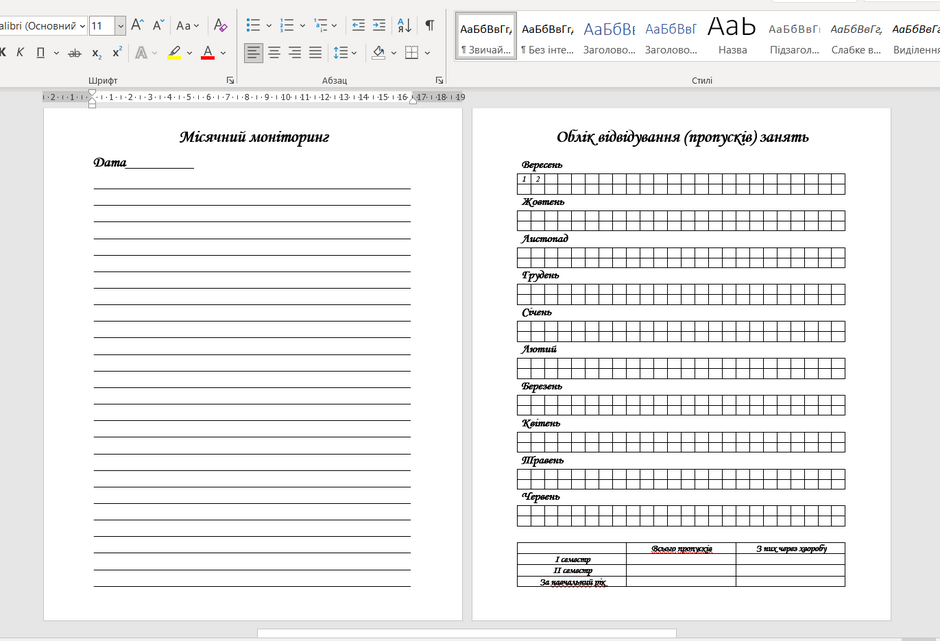Open bullet library dropdown arrow
Image resolution: width=940 pixels, height=641 pixels.
(x=269, y=25)
